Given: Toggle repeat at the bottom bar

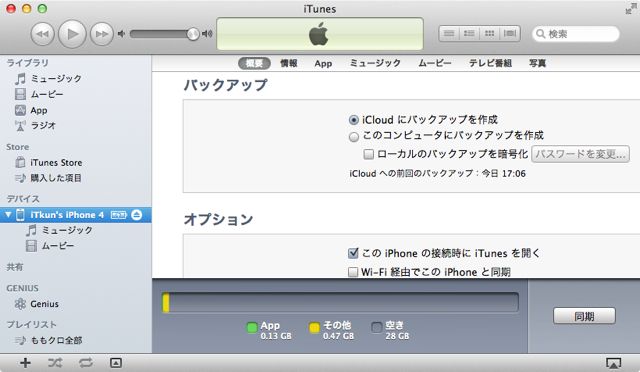Looking at the screenshot, I should tap(86, 363).
